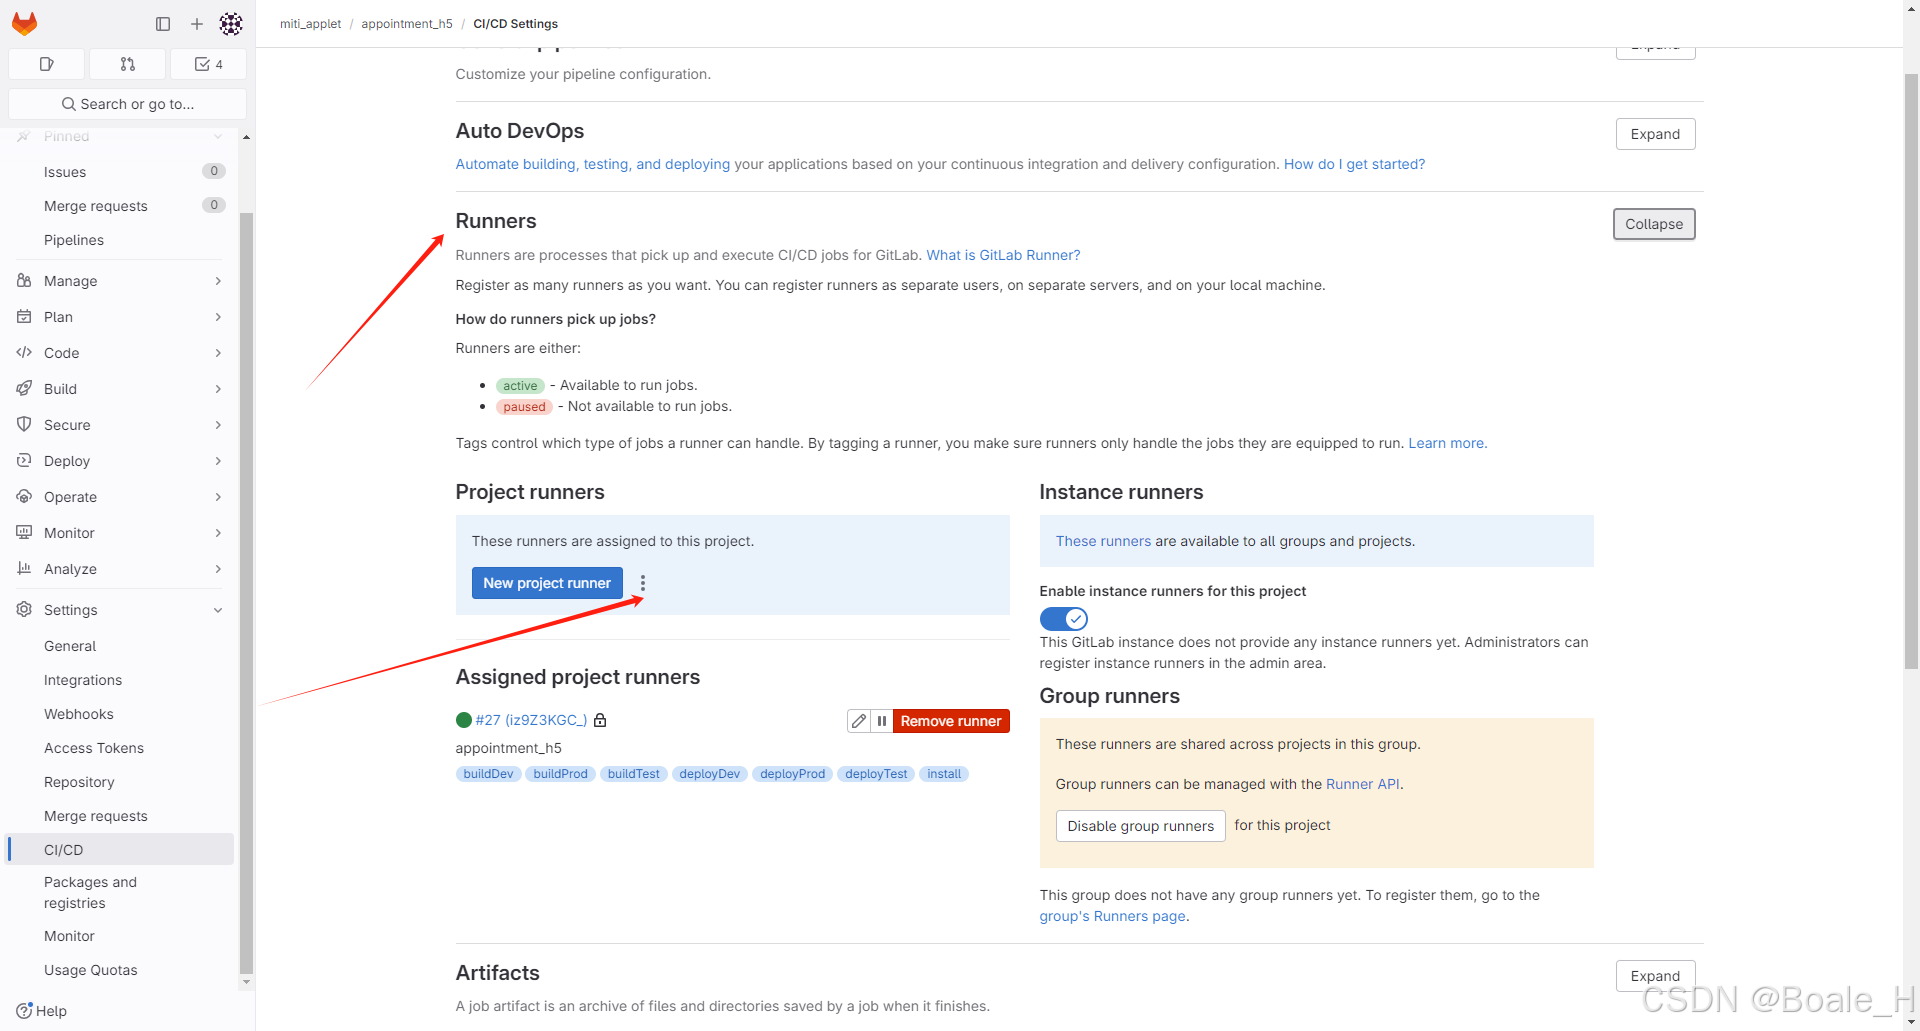Expand the Auto DevOps section
1920x1031 pixels.
click(1655, 134)
